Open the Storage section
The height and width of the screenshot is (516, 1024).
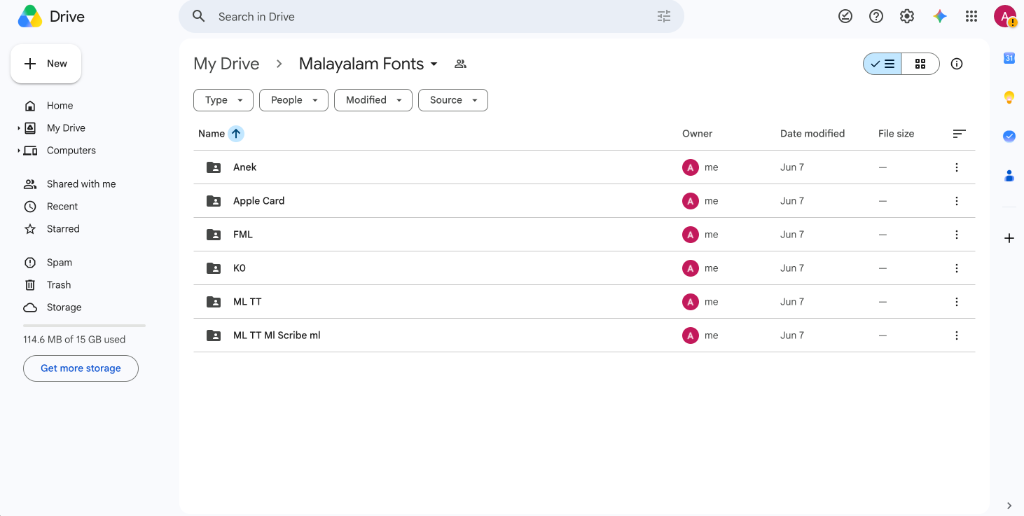64,307
